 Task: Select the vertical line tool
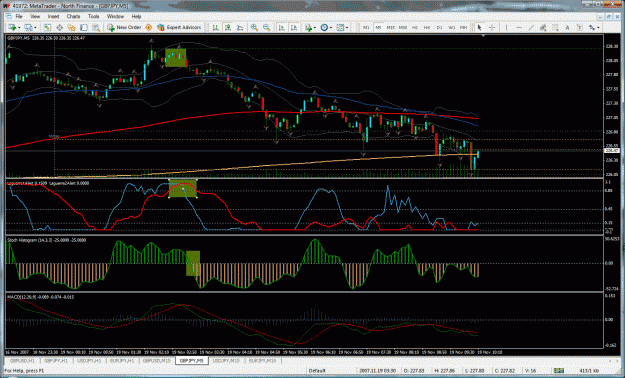pos(506,28)
